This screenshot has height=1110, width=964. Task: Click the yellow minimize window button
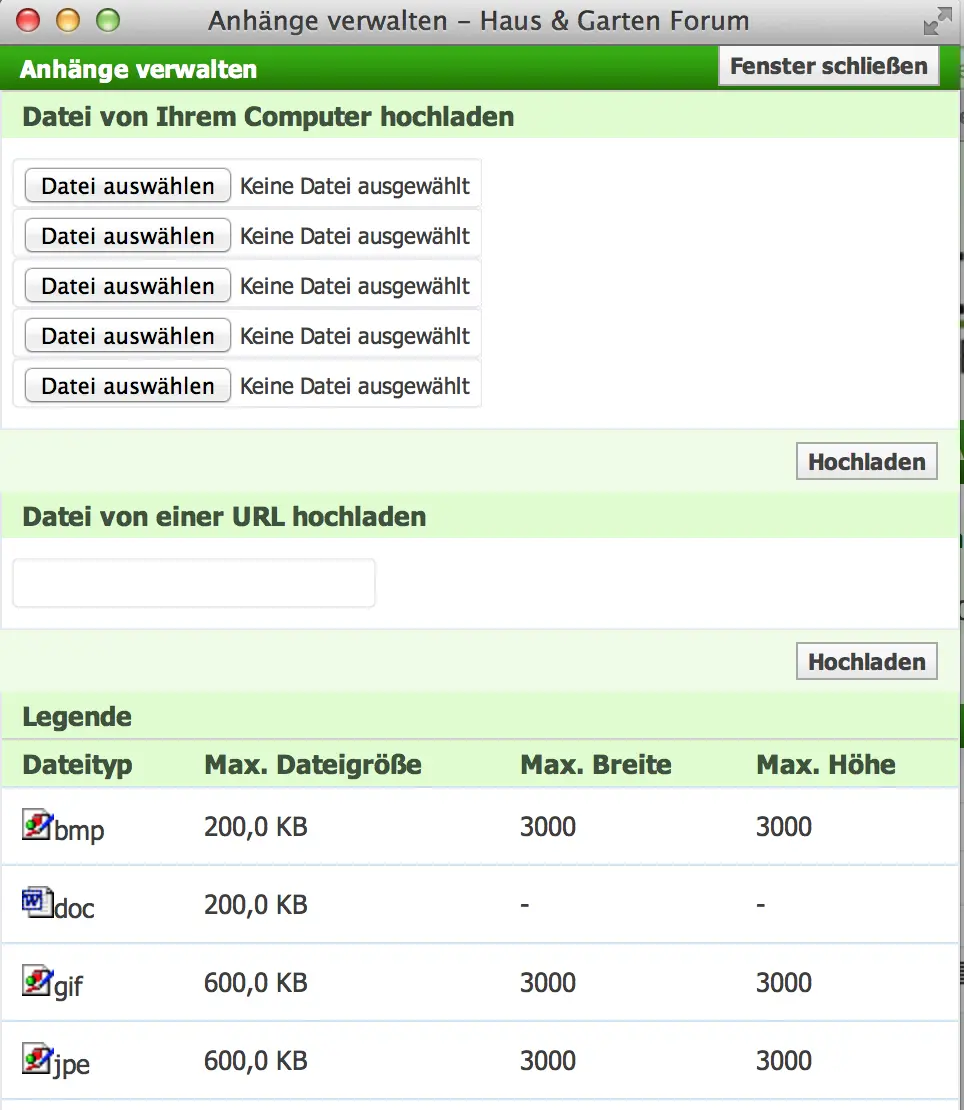(68, 20)
